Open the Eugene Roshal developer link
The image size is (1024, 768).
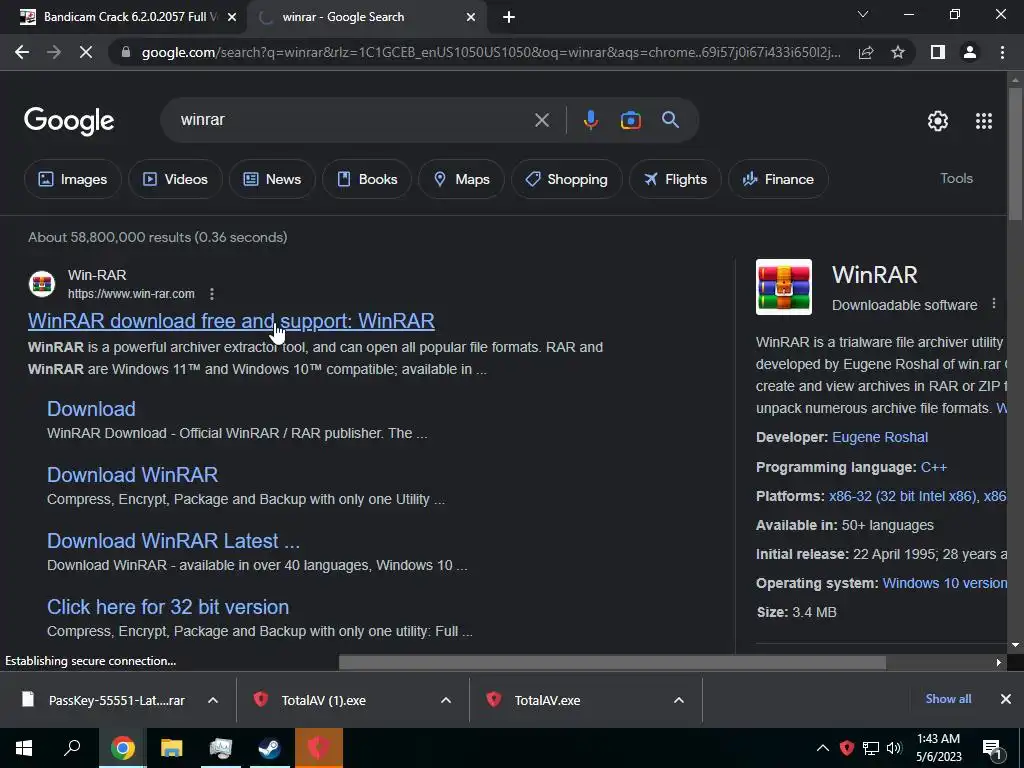[880, 437]
